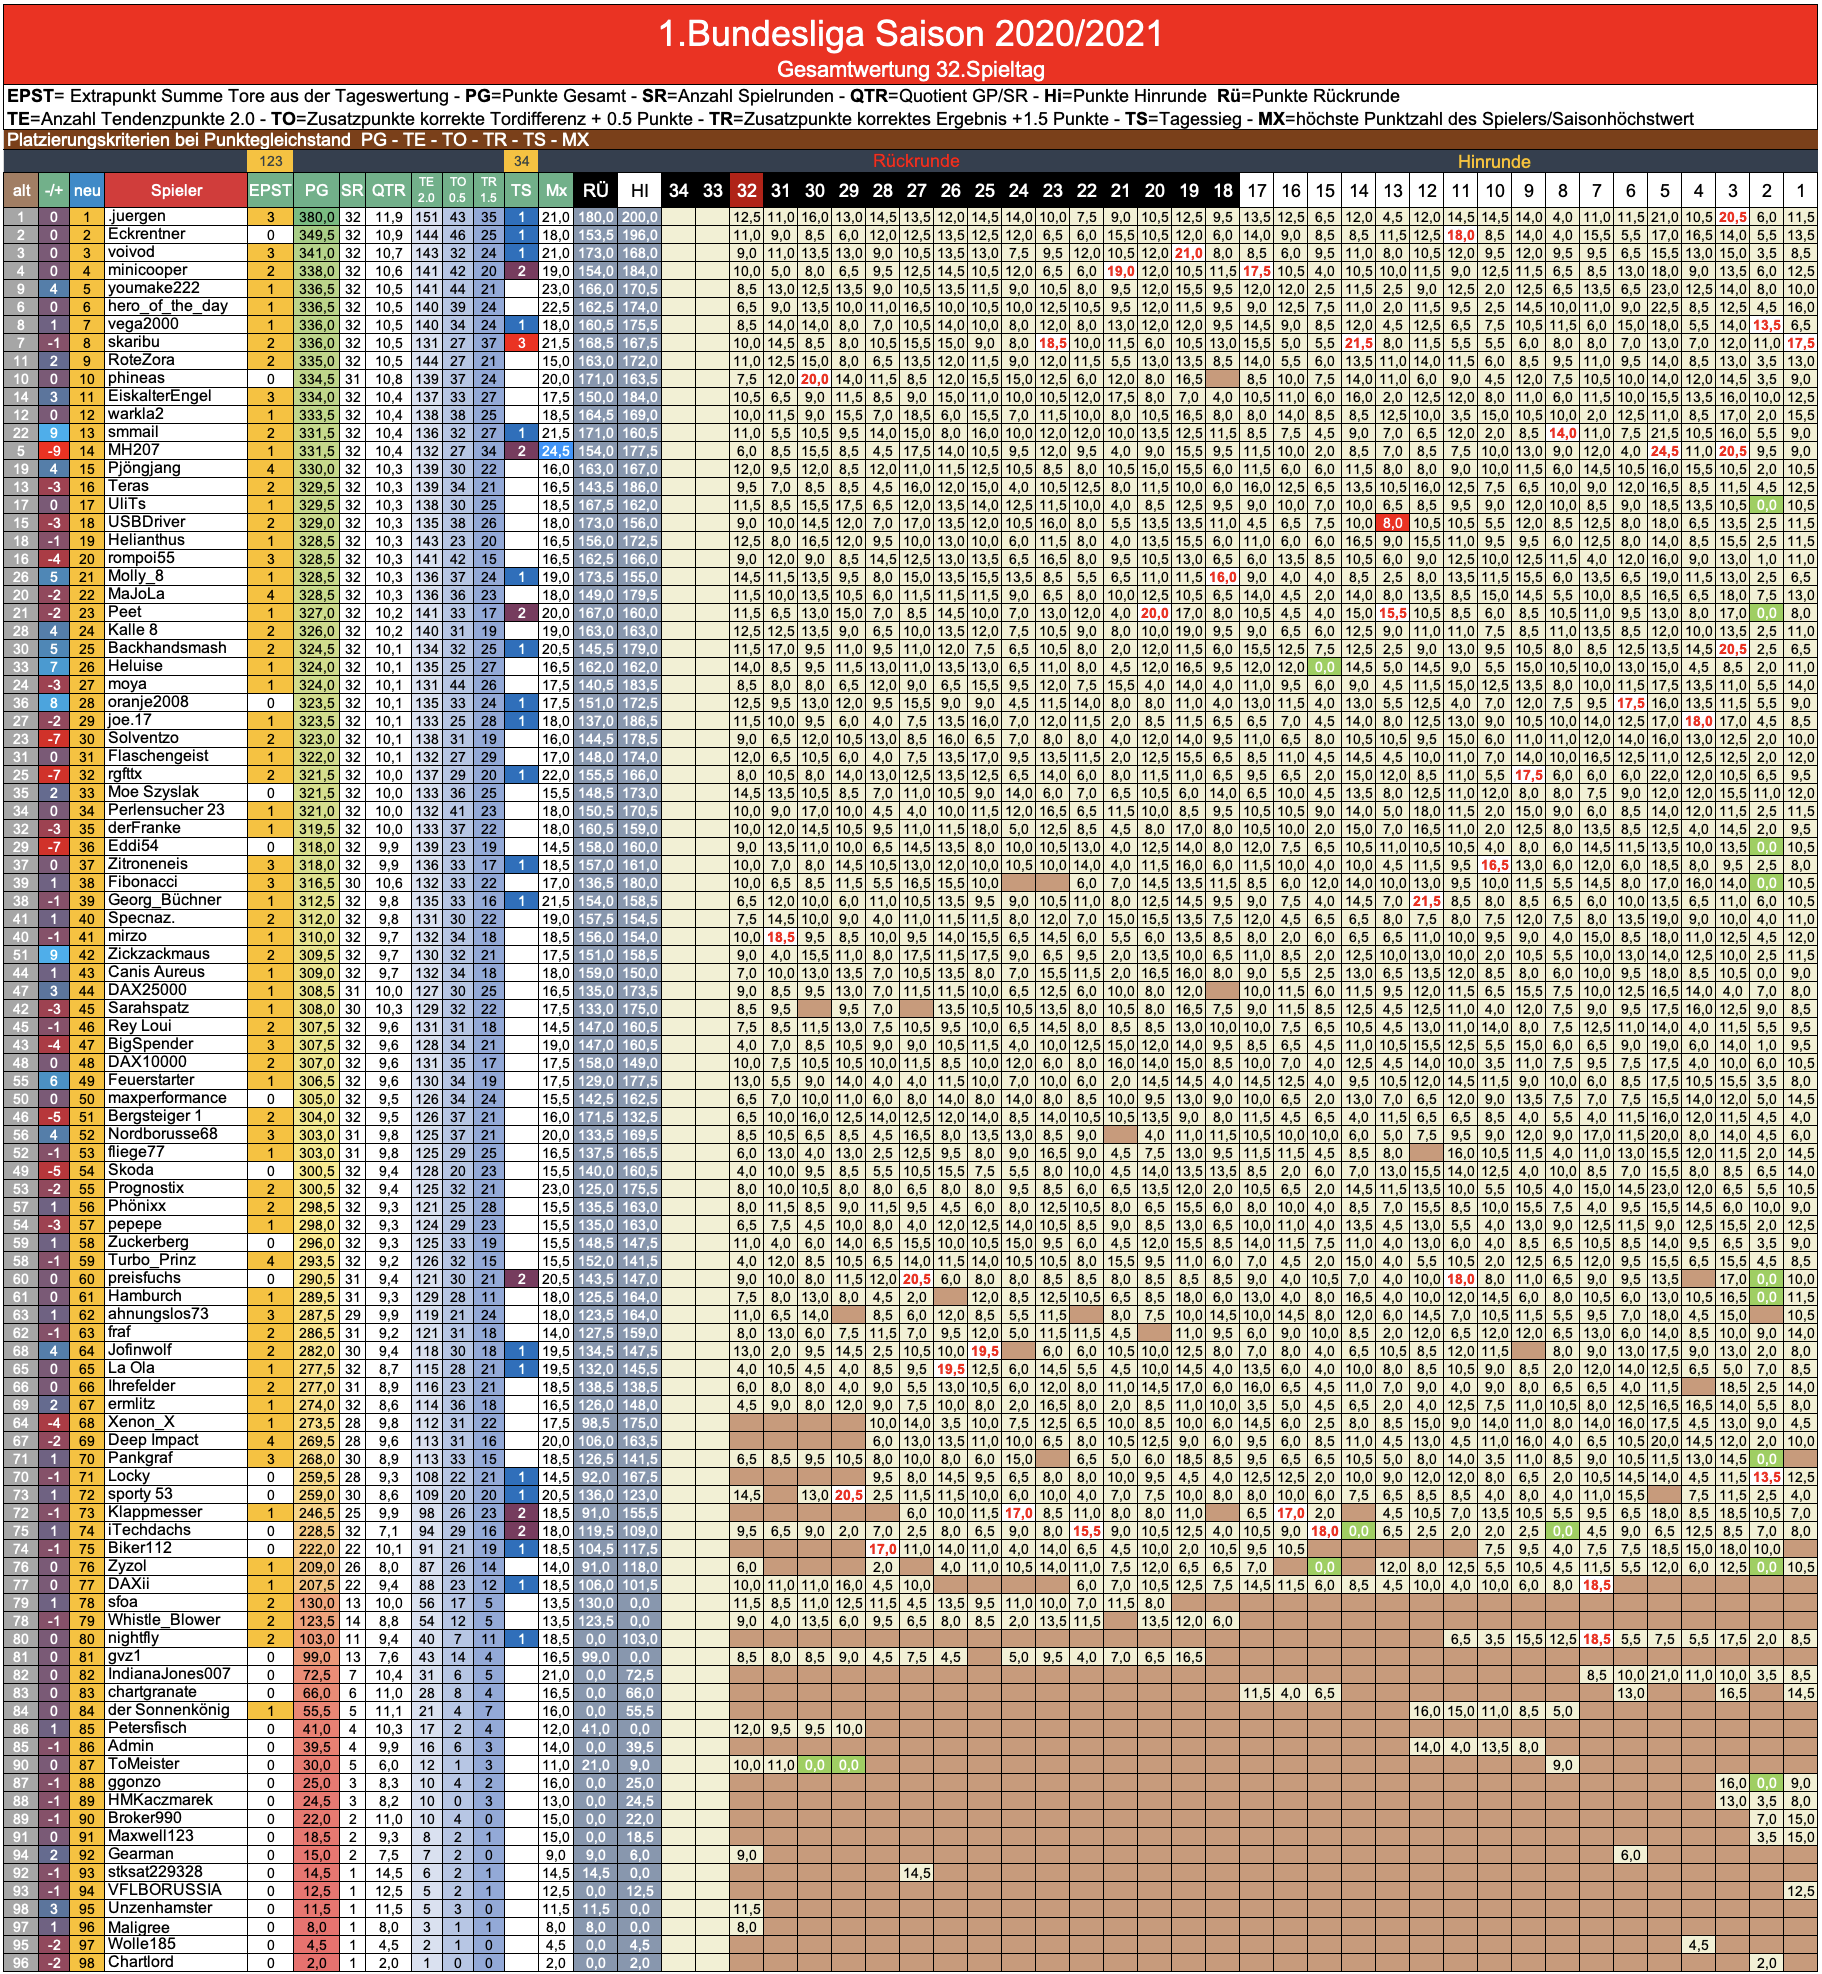Select player 'Zuckerberg'

[176, 1242]
